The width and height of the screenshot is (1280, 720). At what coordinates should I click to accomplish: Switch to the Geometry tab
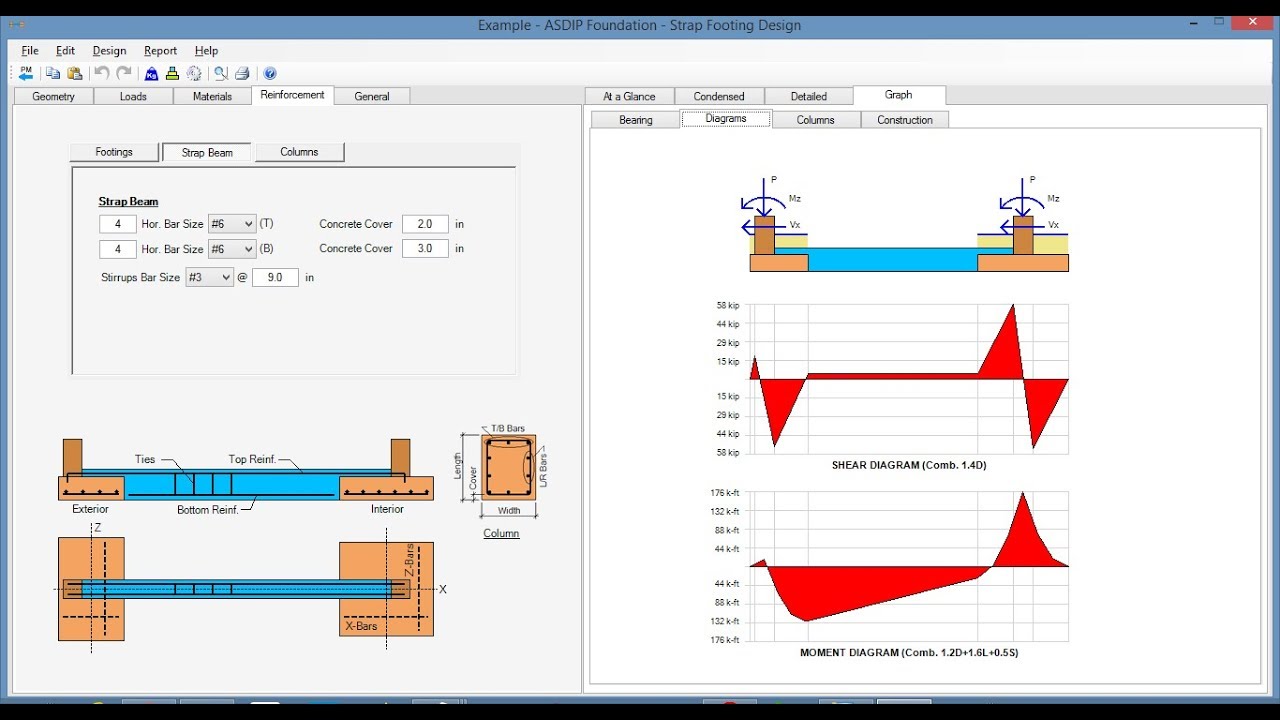pyautogui.click(x=53, y=96)
